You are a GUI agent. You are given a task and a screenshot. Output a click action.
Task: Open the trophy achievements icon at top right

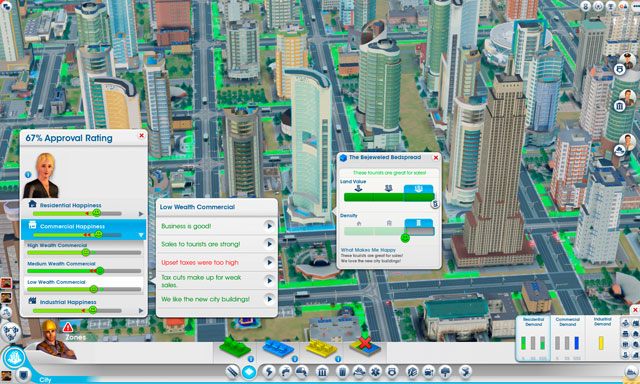tap(611, 6)
